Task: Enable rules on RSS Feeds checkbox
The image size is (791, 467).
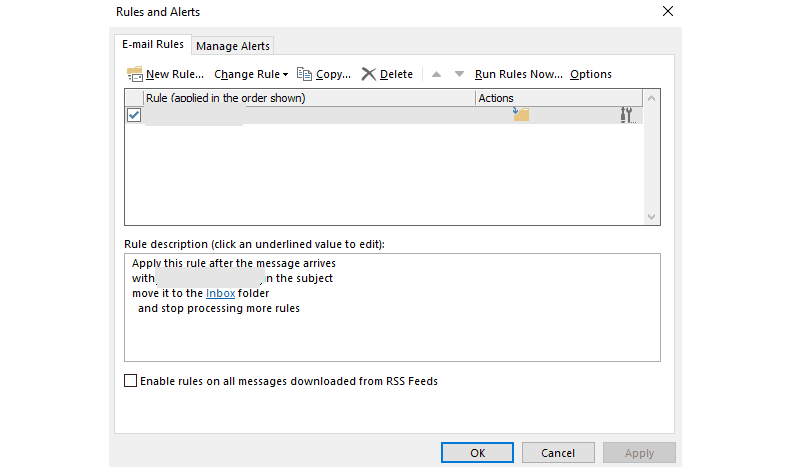Action: [x=131, y=381]
